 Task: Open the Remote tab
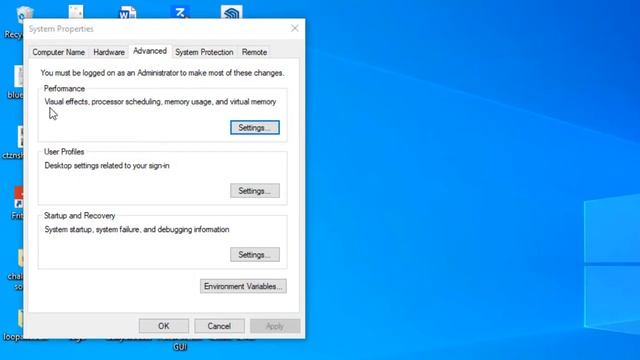click(254, 52)
